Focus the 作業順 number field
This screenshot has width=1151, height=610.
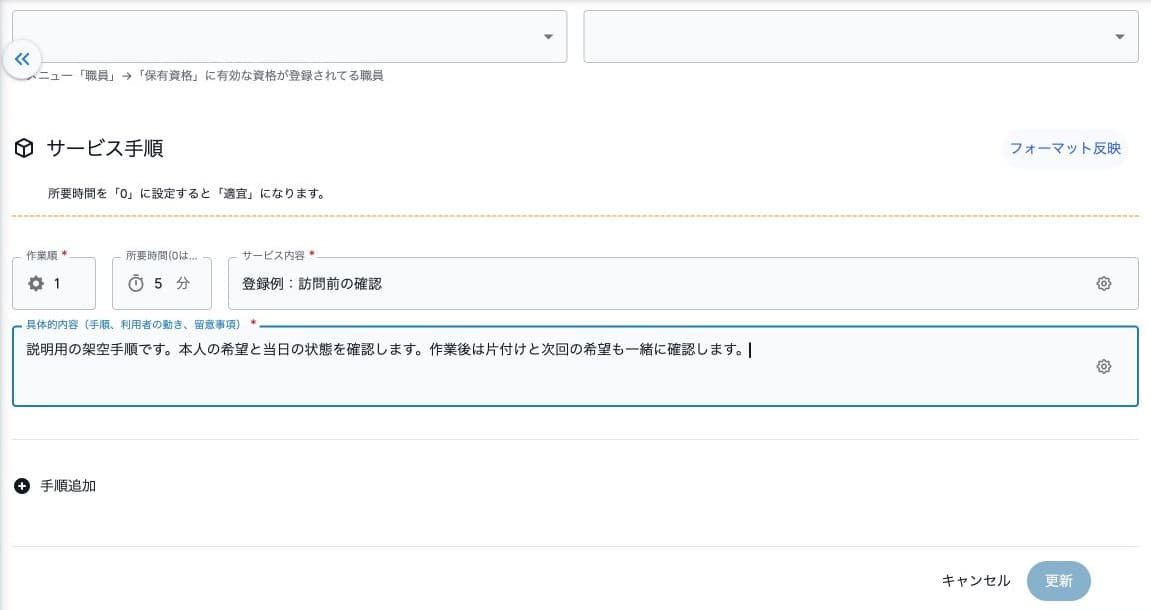pyautogui.click(x=54, y=283)
